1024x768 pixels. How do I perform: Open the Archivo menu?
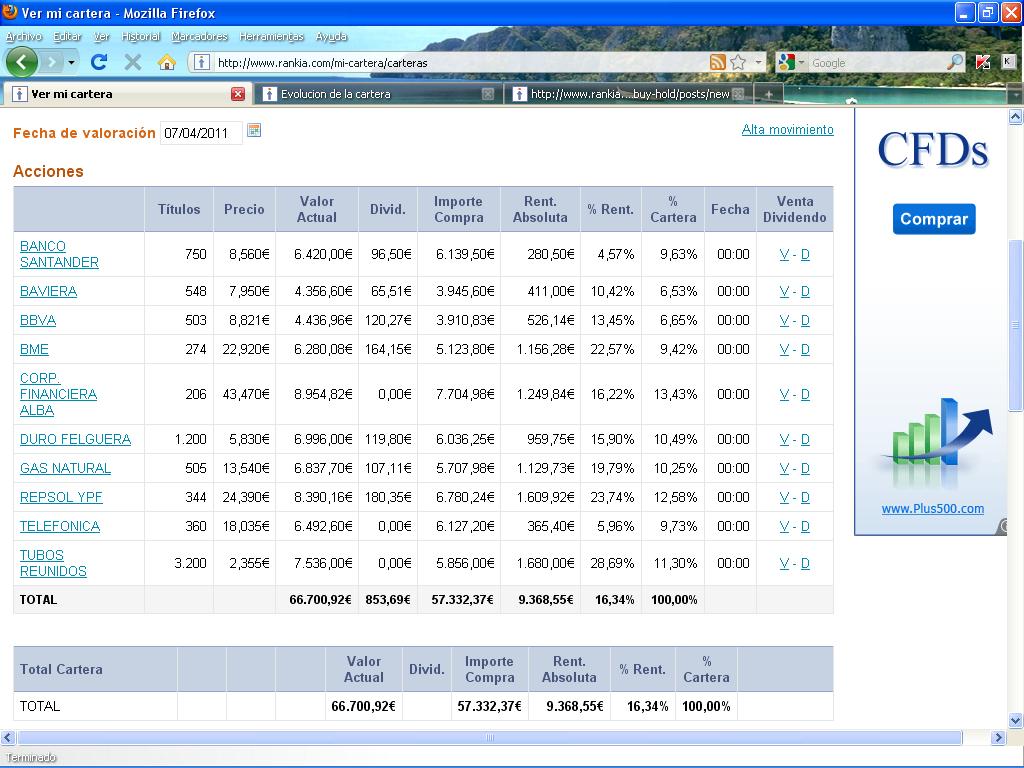click(x=24, y=37)
